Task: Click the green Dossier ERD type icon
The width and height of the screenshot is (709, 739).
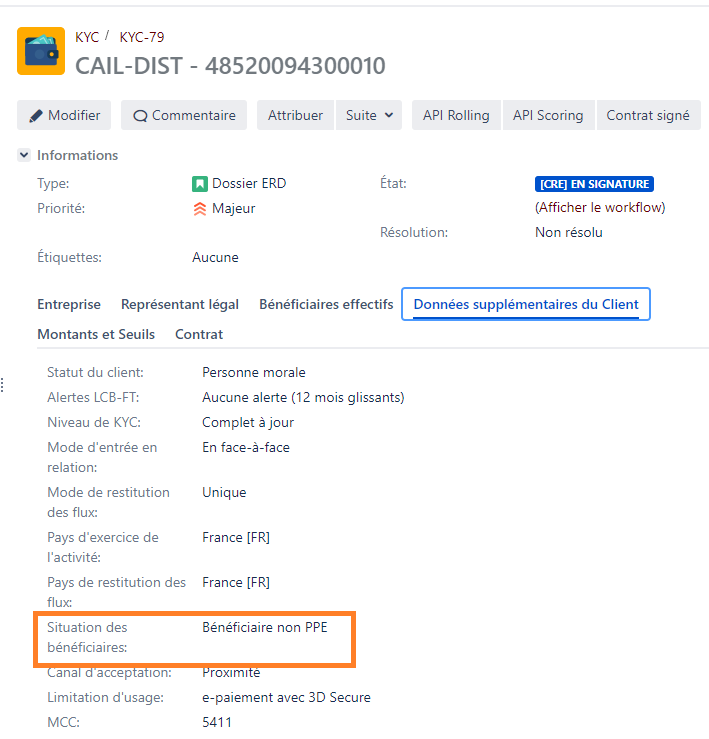Action: pyautogui.click(x=200, y=184)
